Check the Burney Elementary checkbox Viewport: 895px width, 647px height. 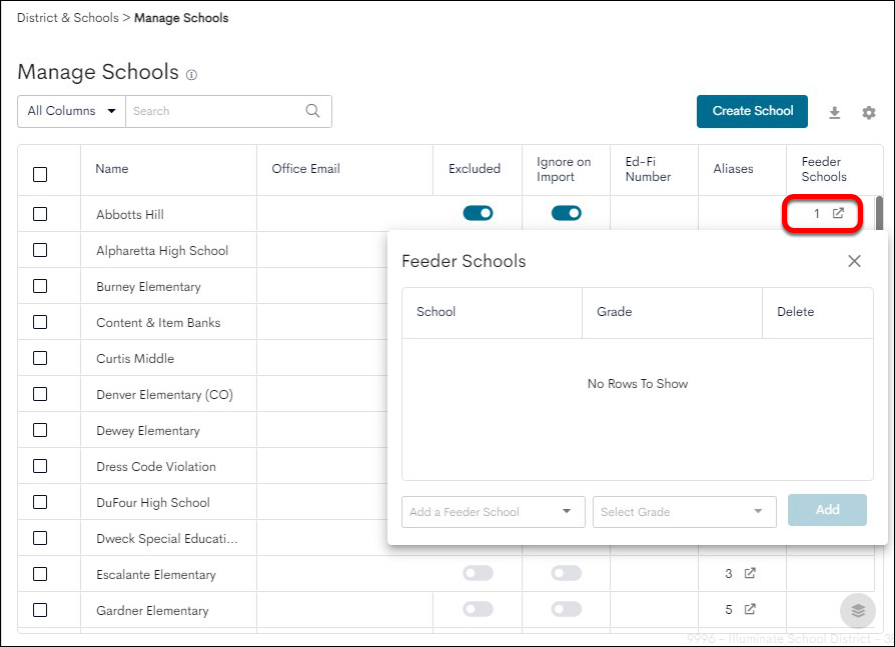[40, 286]
